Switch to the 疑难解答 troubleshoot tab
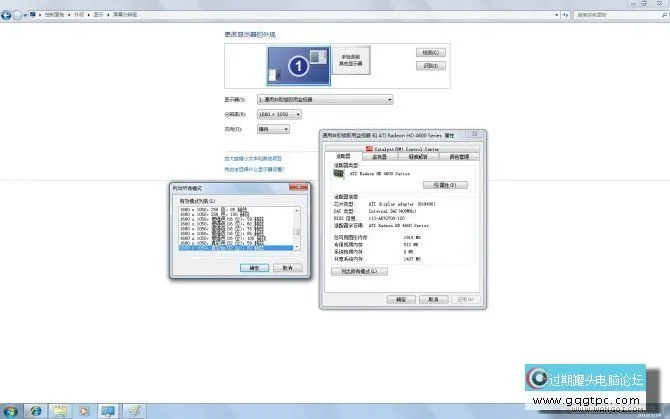 pos(418,157)
